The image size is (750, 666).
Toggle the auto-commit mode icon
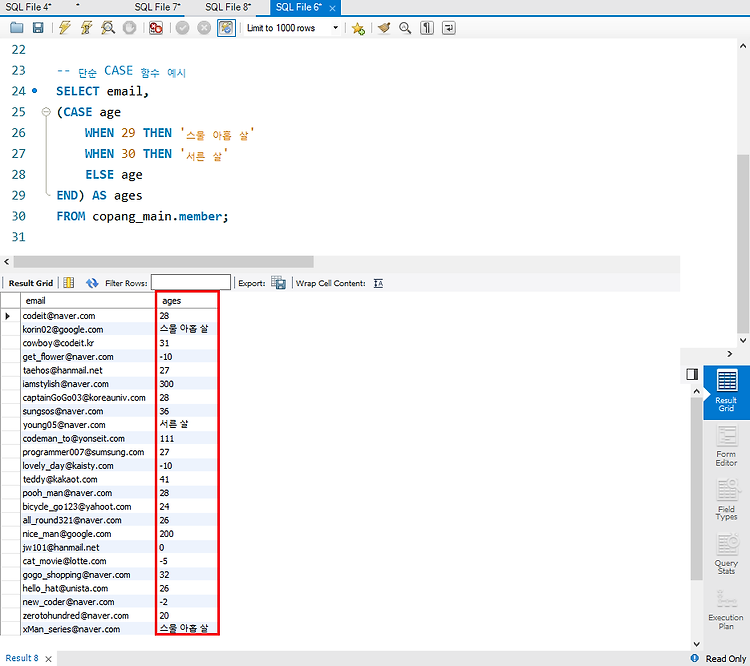pyautogui.click(x=226, y=28)
